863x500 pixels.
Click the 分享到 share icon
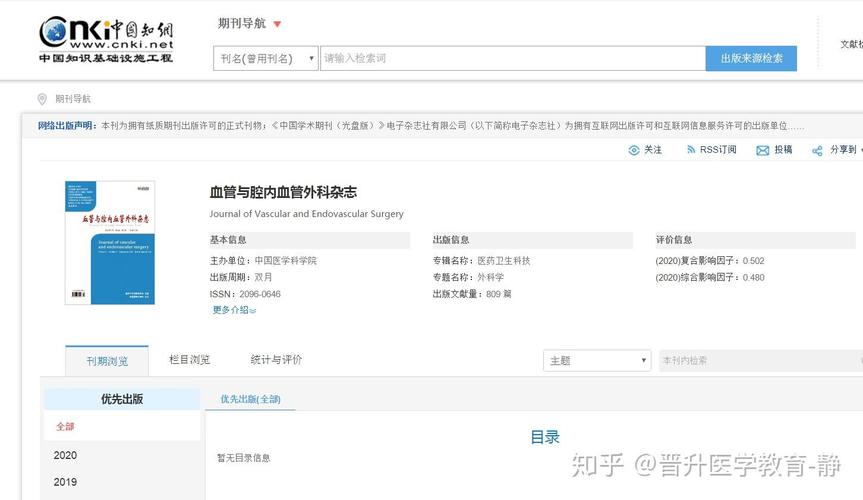(817, 151)
